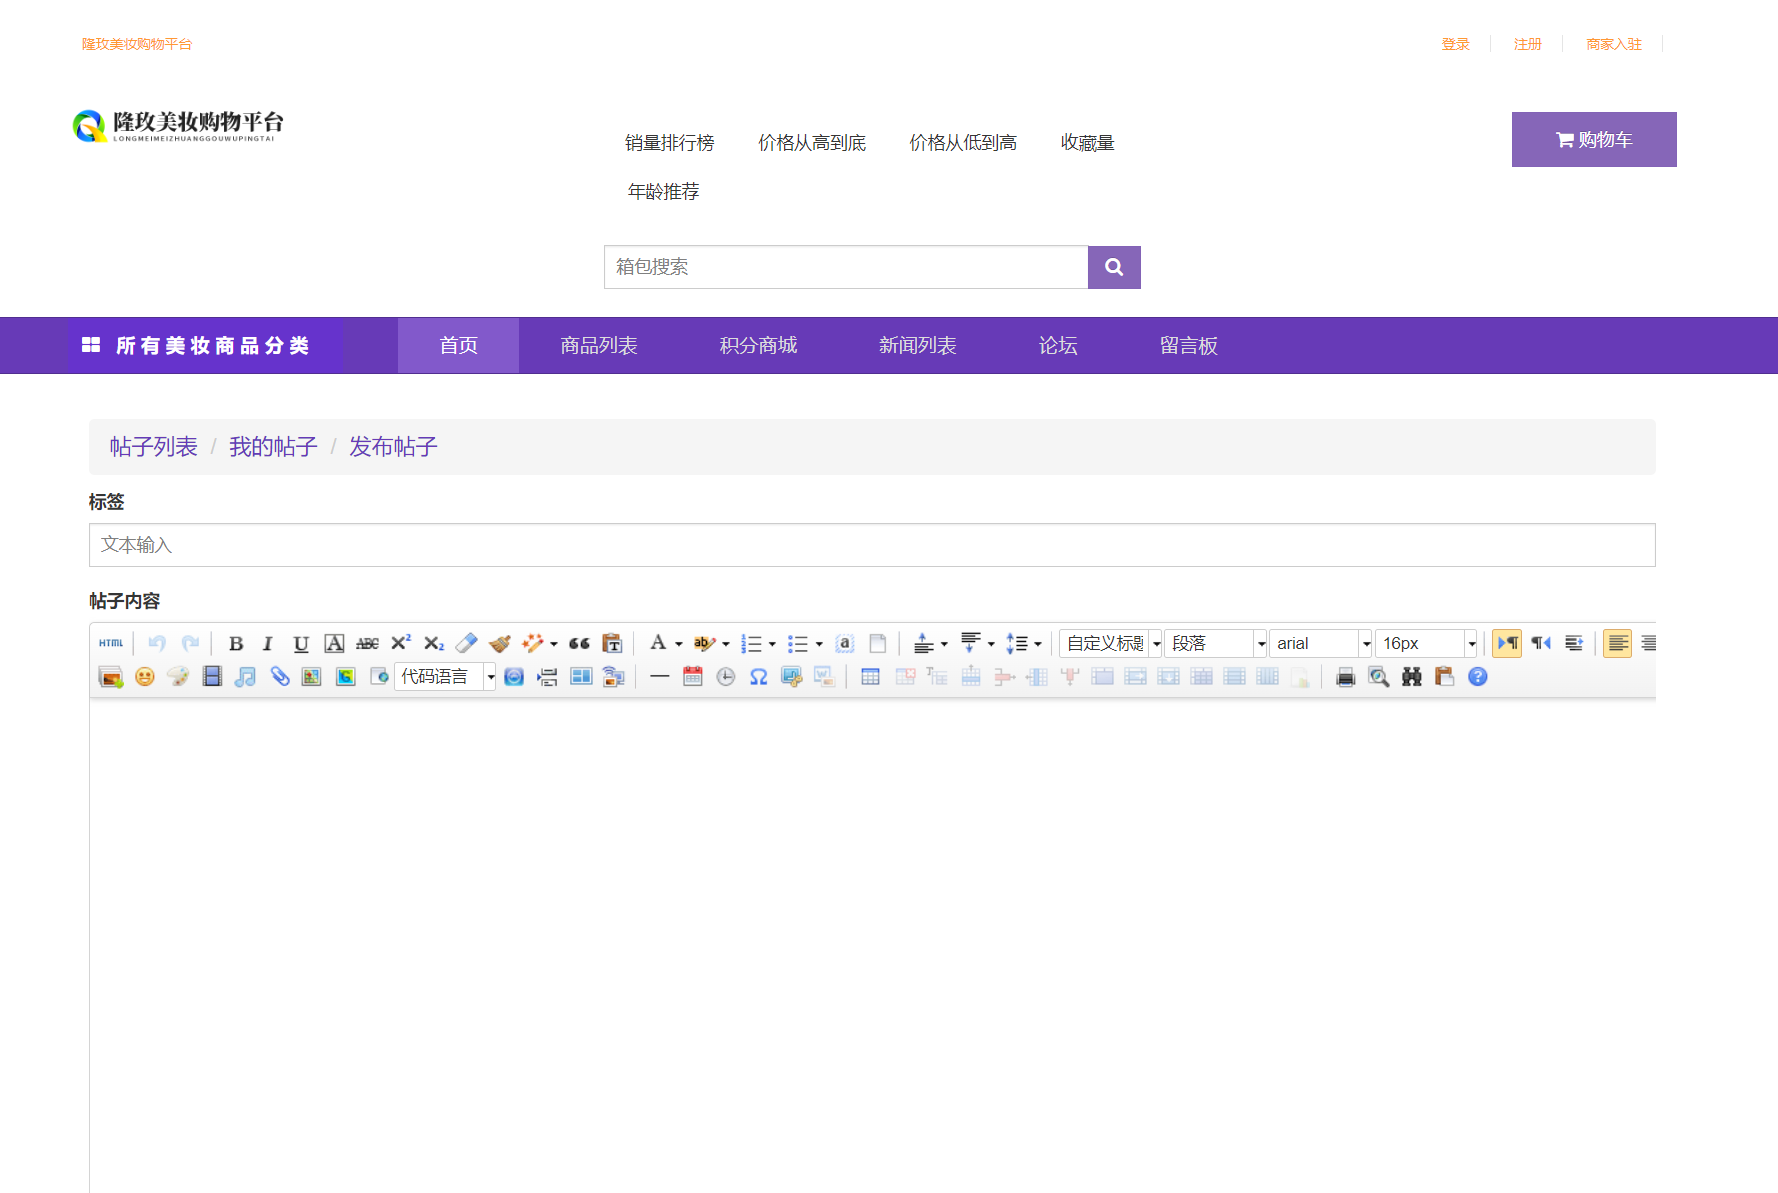Insert date with calendar icon
The image size is (1778, 1193).
(x=692, y=677)
